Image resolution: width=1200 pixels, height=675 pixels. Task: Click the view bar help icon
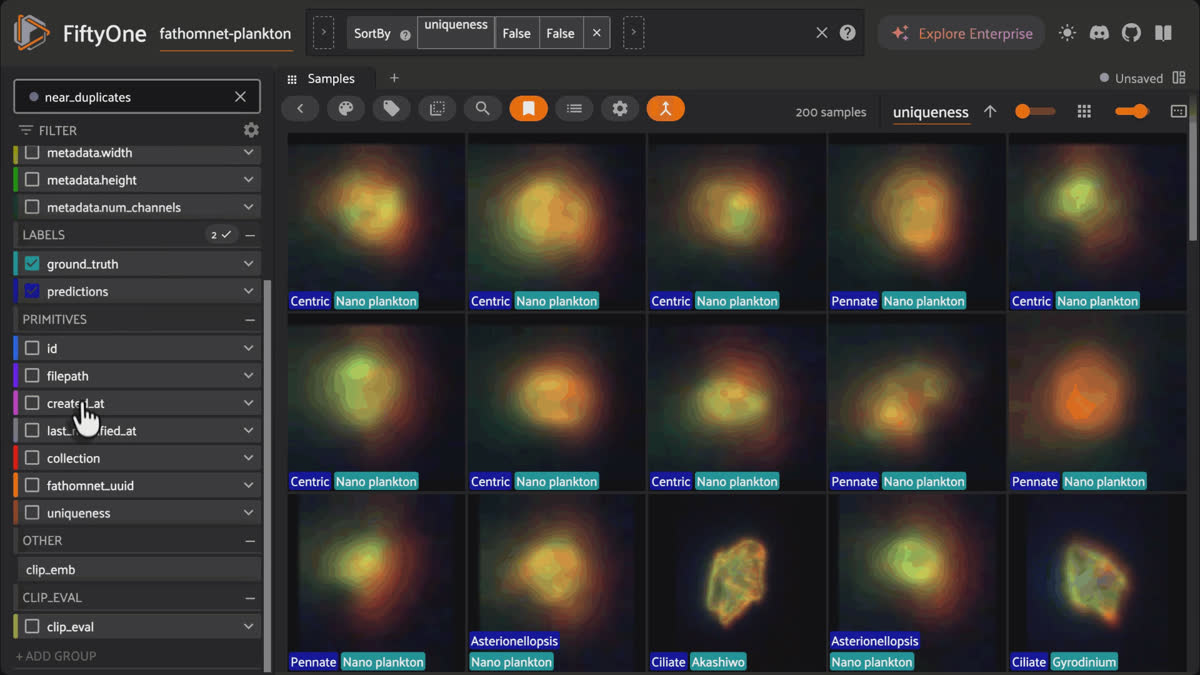coord(848,33)
